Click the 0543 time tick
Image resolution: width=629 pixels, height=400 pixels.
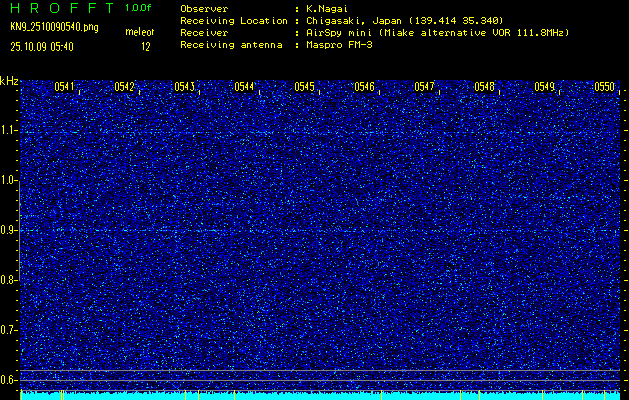click(x=184, y=87)
